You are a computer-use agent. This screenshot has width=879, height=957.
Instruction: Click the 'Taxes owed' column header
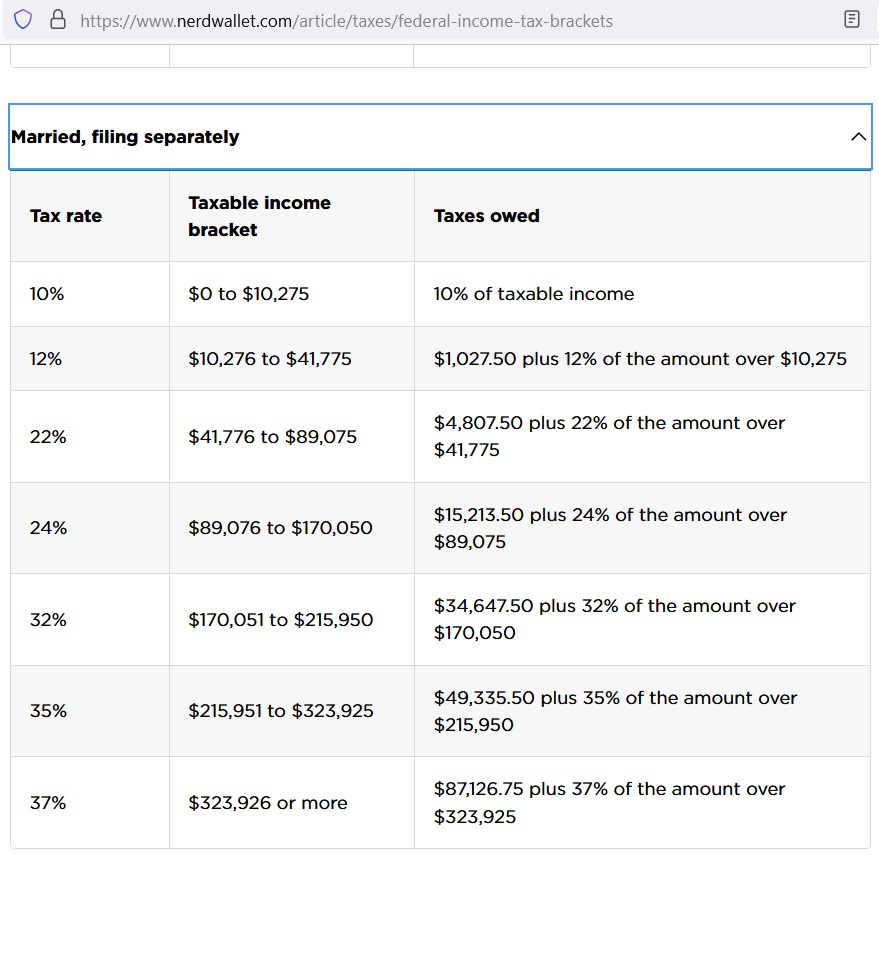(486, 216)
